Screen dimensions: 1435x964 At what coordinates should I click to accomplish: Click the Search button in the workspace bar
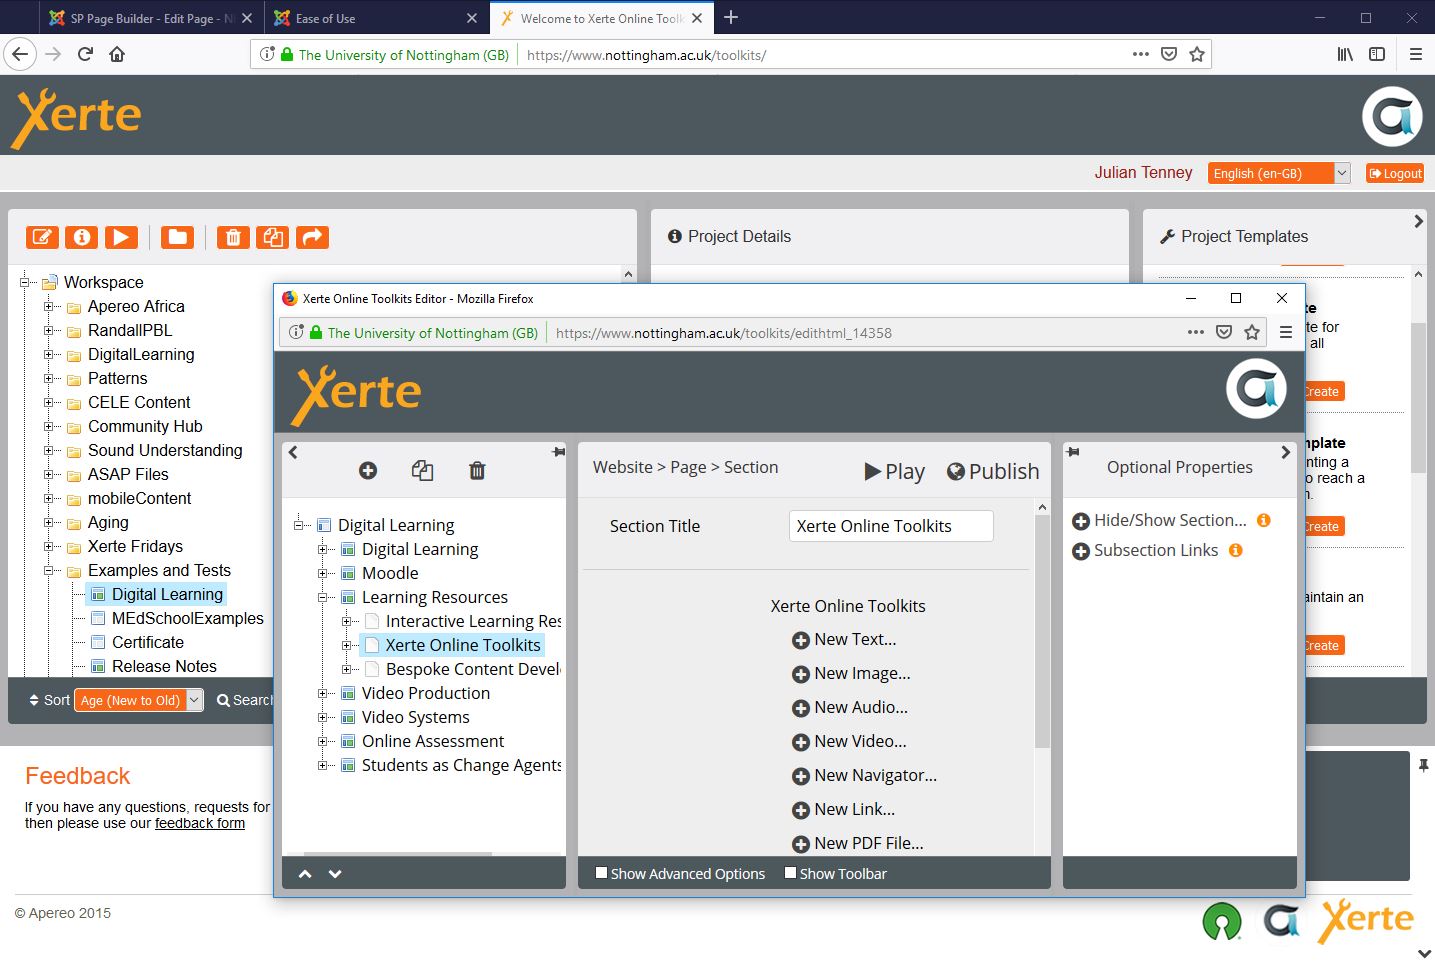(244, 700)
